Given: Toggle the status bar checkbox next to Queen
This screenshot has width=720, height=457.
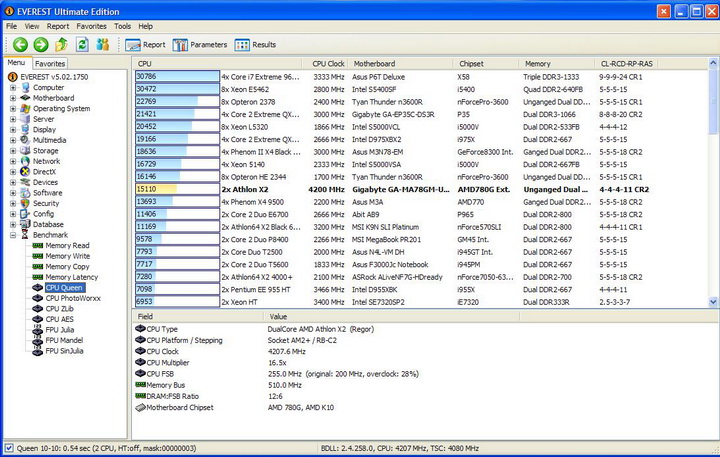Looking at the screenshot, I should (9, 448).
